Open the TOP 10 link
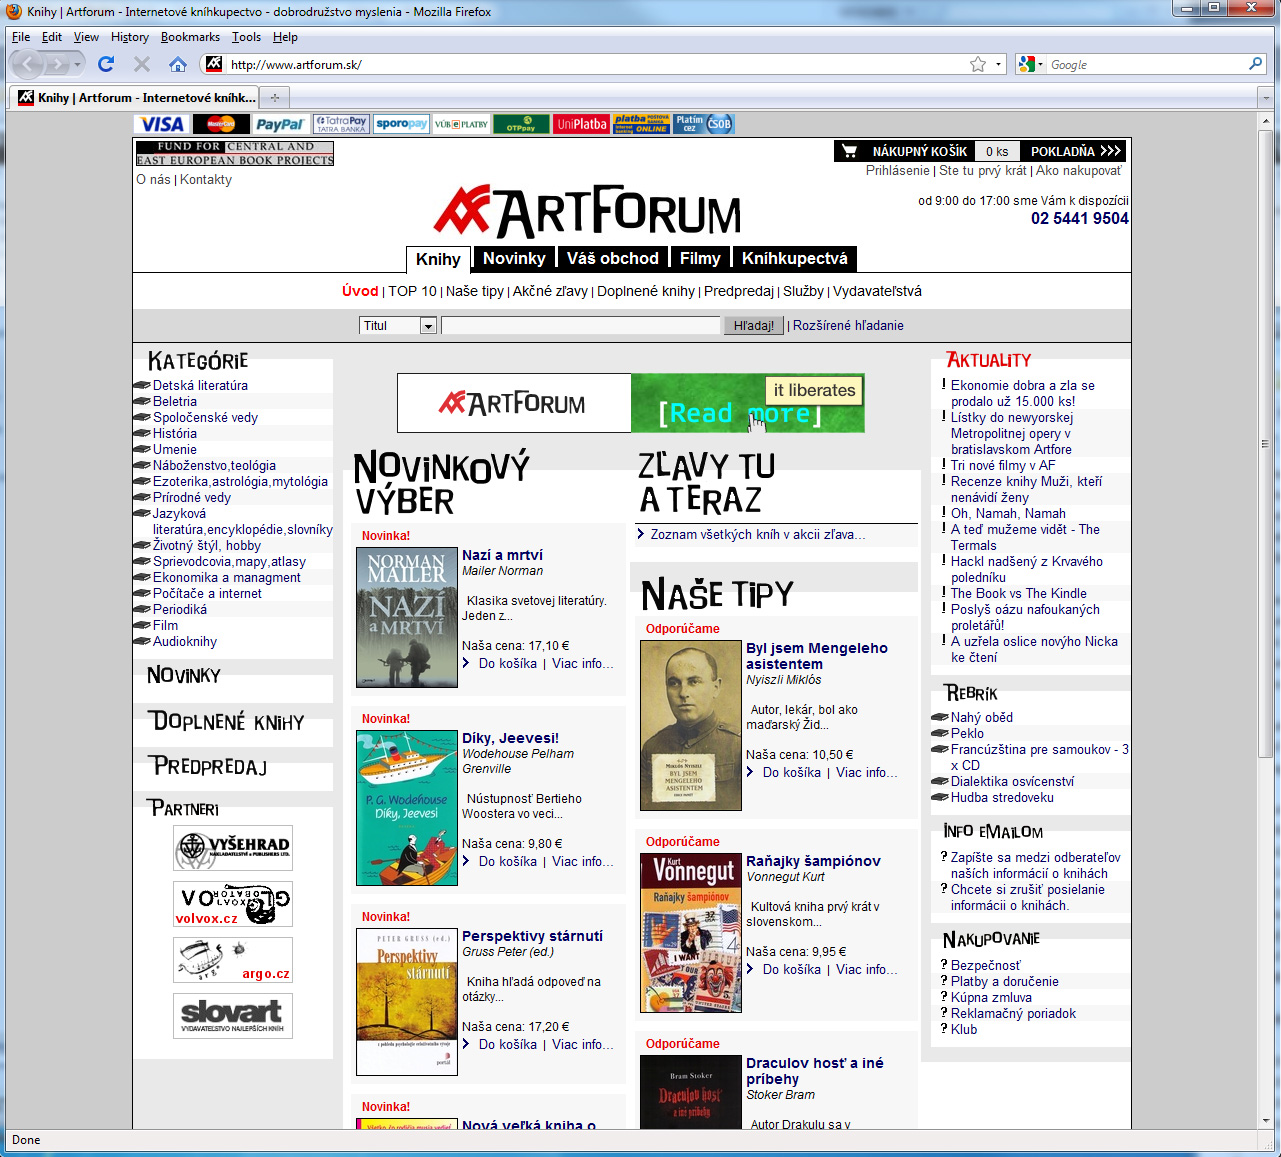 (412, 291)
